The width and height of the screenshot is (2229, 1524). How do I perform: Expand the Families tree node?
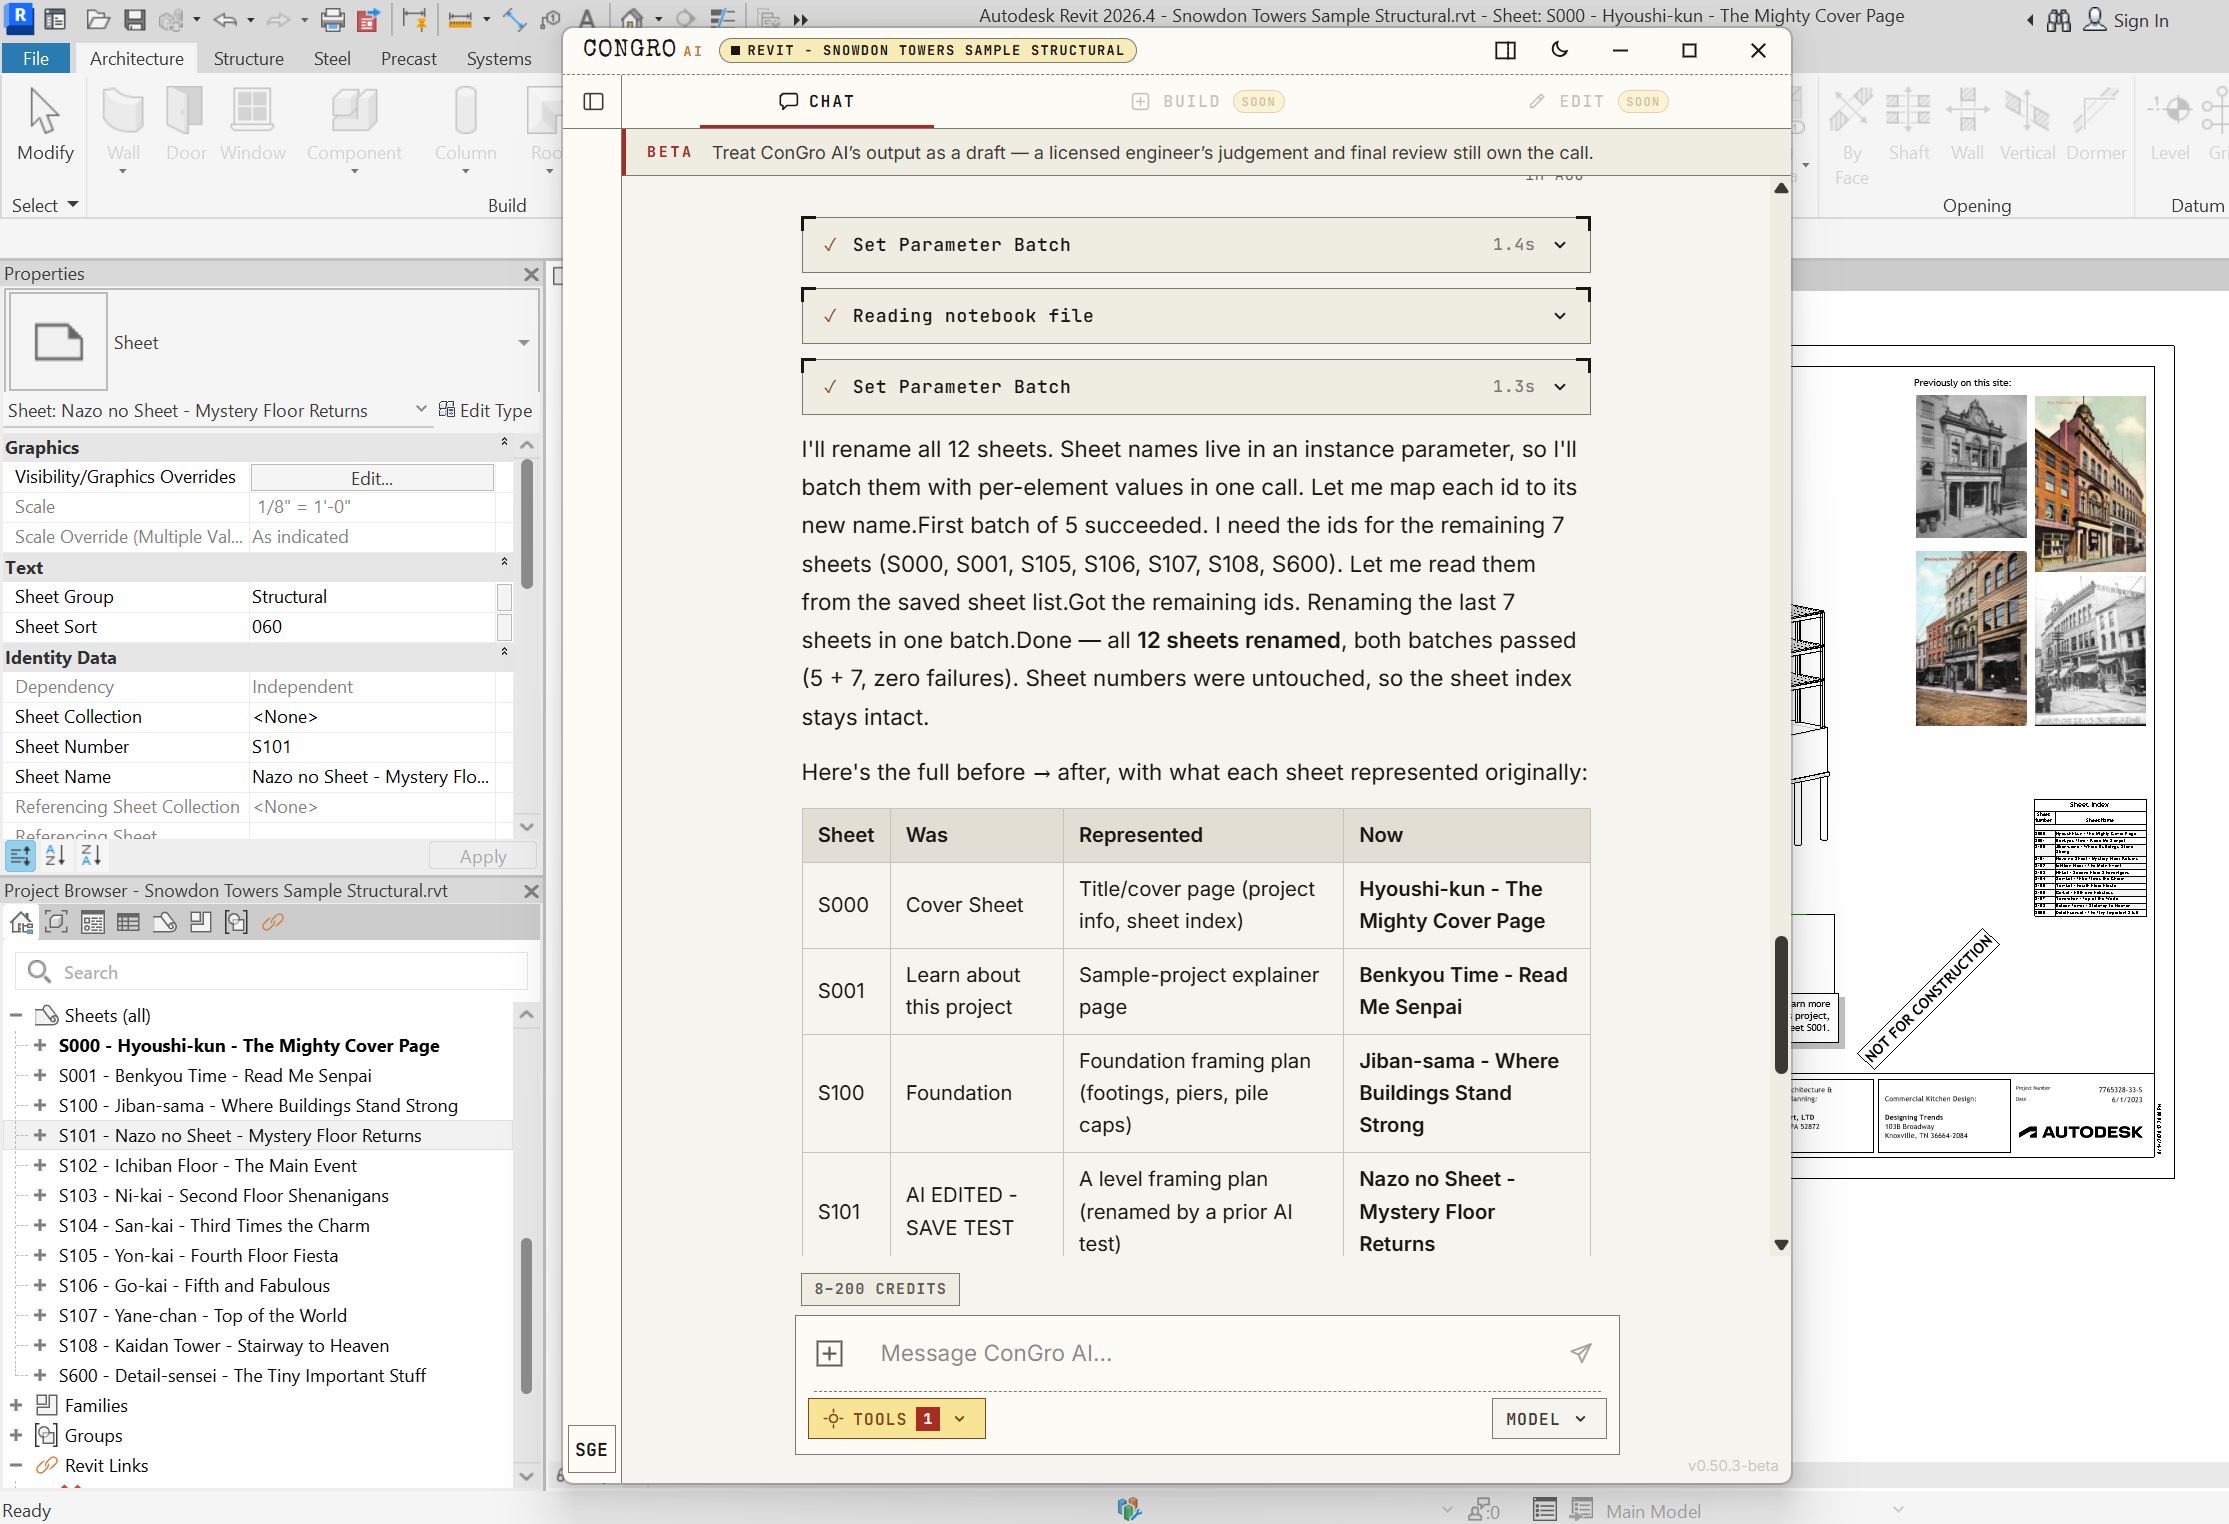(x=16, y=1405)
